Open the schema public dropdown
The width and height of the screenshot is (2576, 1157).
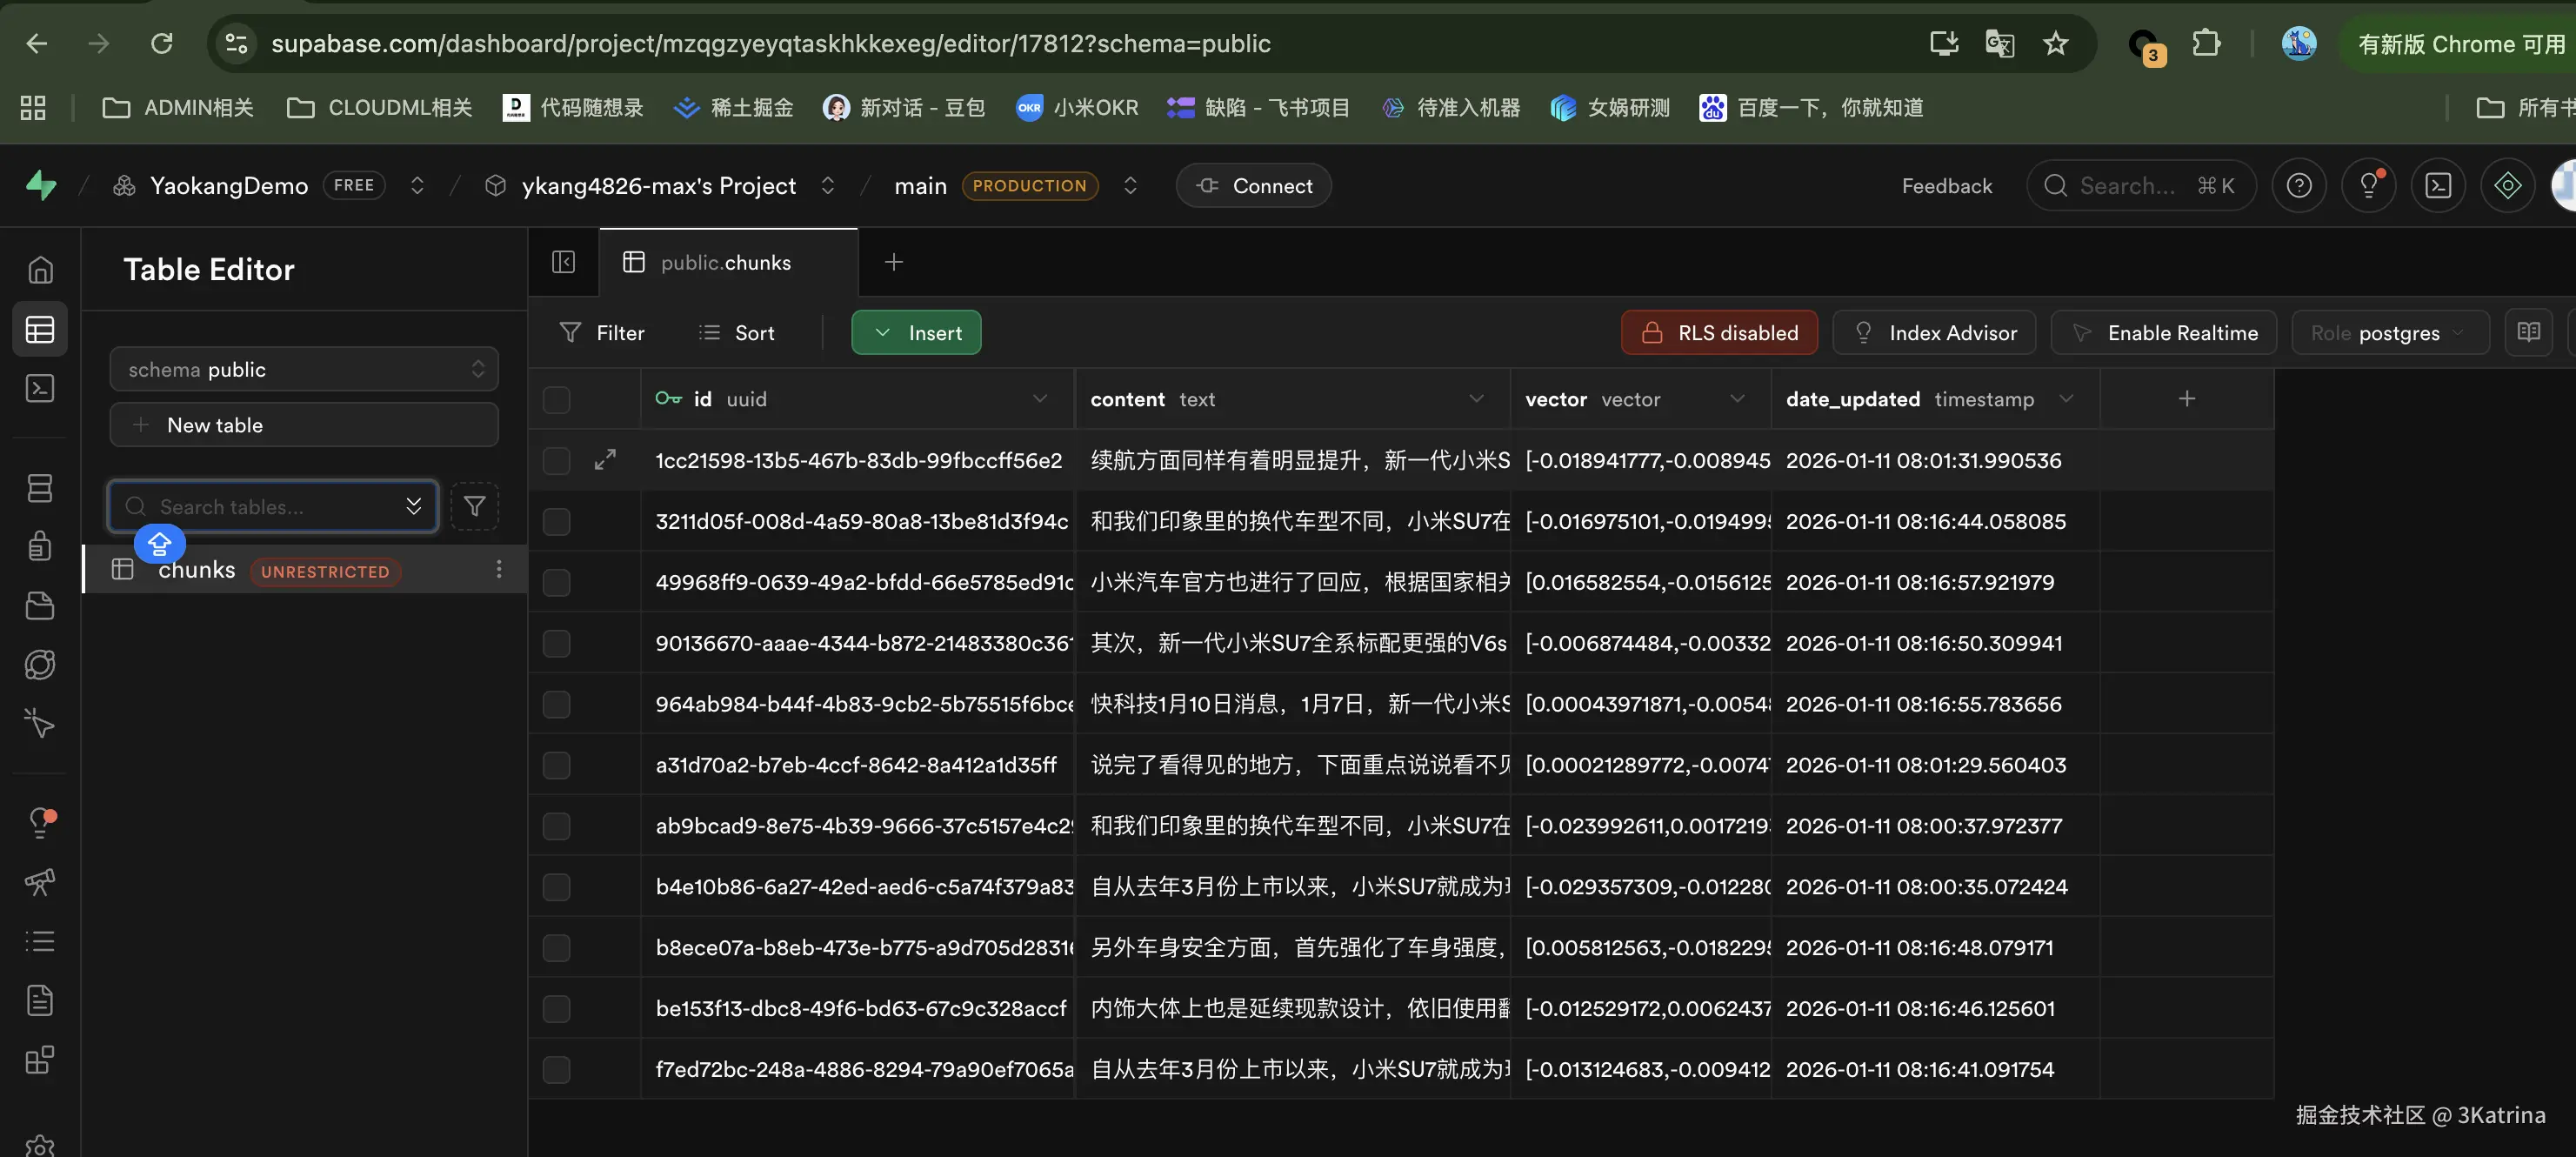pyautogui.click(x=304, y=369)
